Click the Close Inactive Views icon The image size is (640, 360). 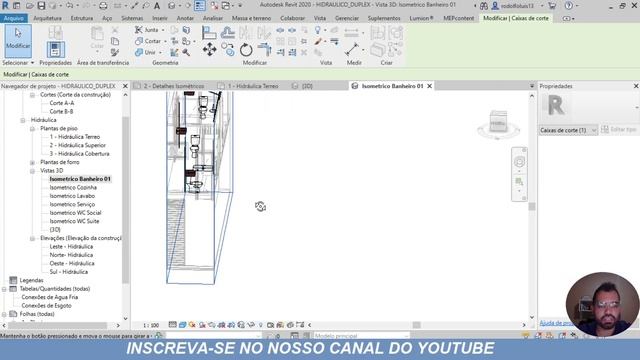[x=214, y=6]
